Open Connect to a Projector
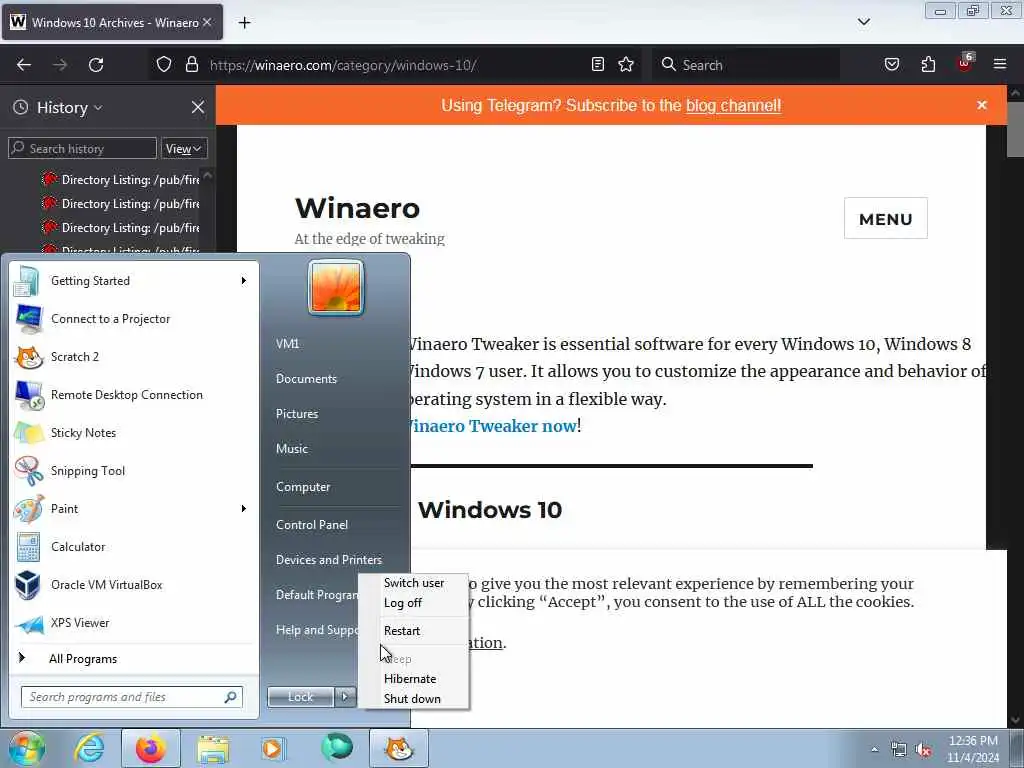Viewport: 1024px width, 768px height. (x=133, y=319)
